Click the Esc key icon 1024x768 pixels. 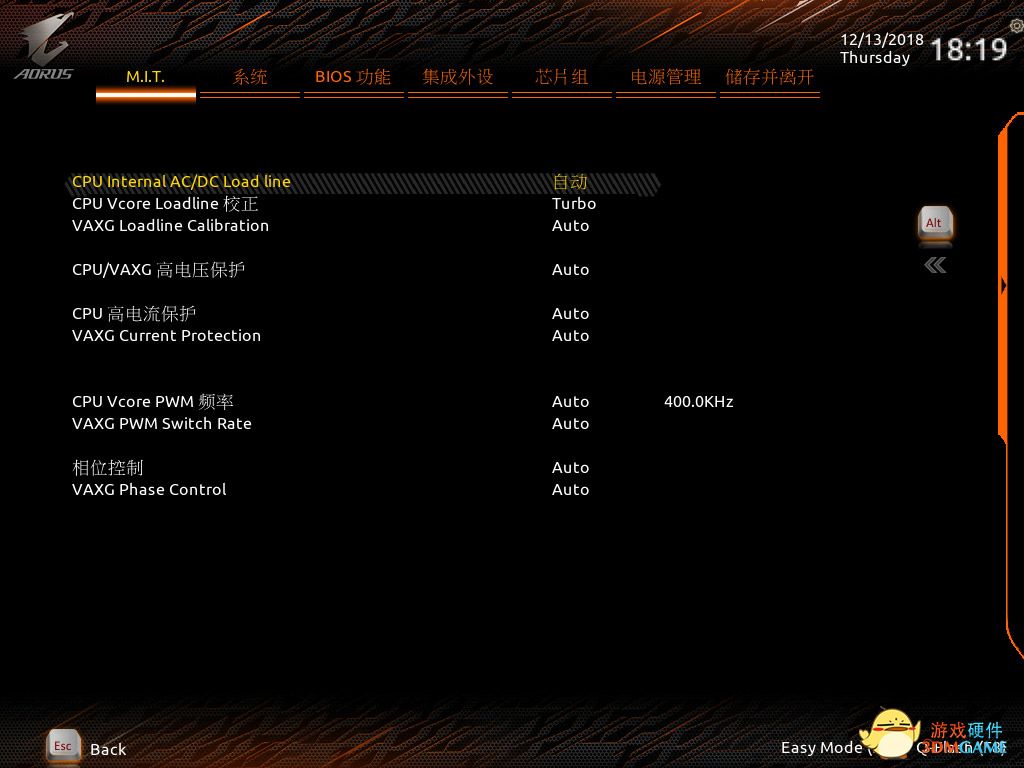(x=63, y=746)
